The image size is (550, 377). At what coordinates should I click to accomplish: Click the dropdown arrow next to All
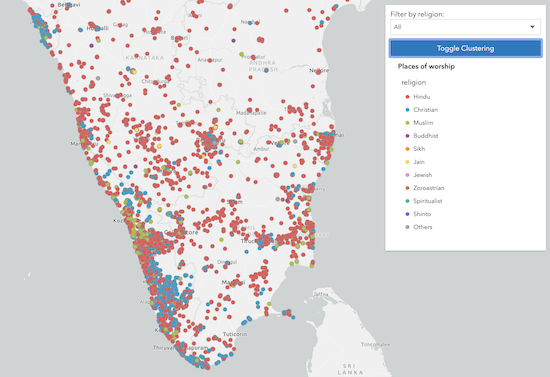[532, 27]
